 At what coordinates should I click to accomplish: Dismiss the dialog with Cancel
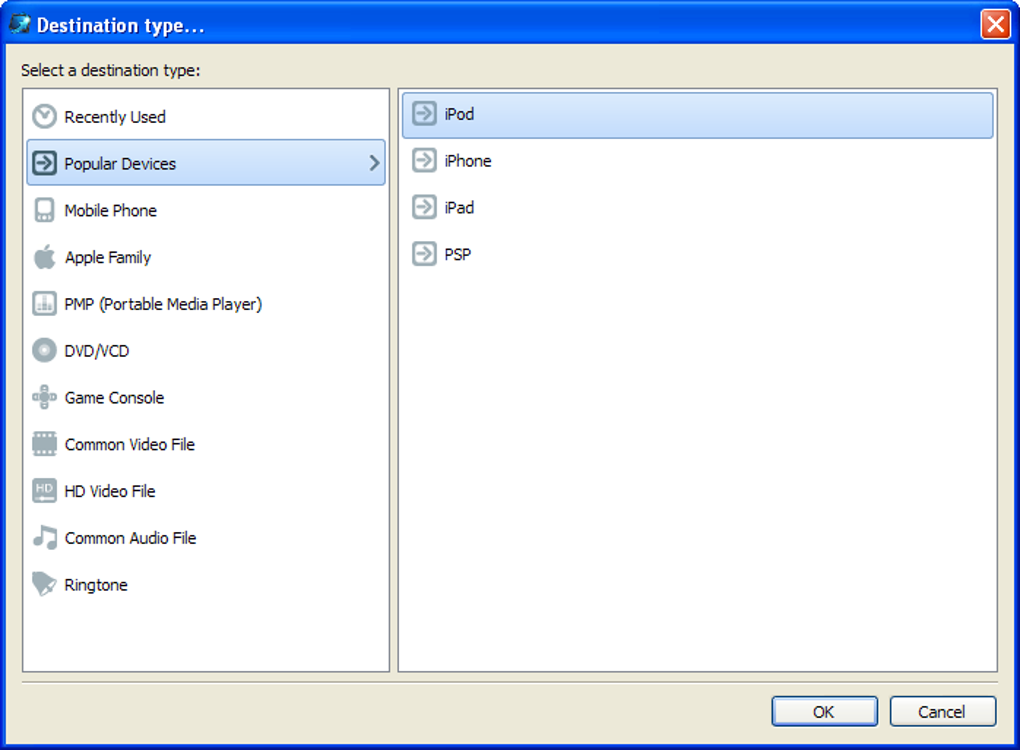coord(942,712)
